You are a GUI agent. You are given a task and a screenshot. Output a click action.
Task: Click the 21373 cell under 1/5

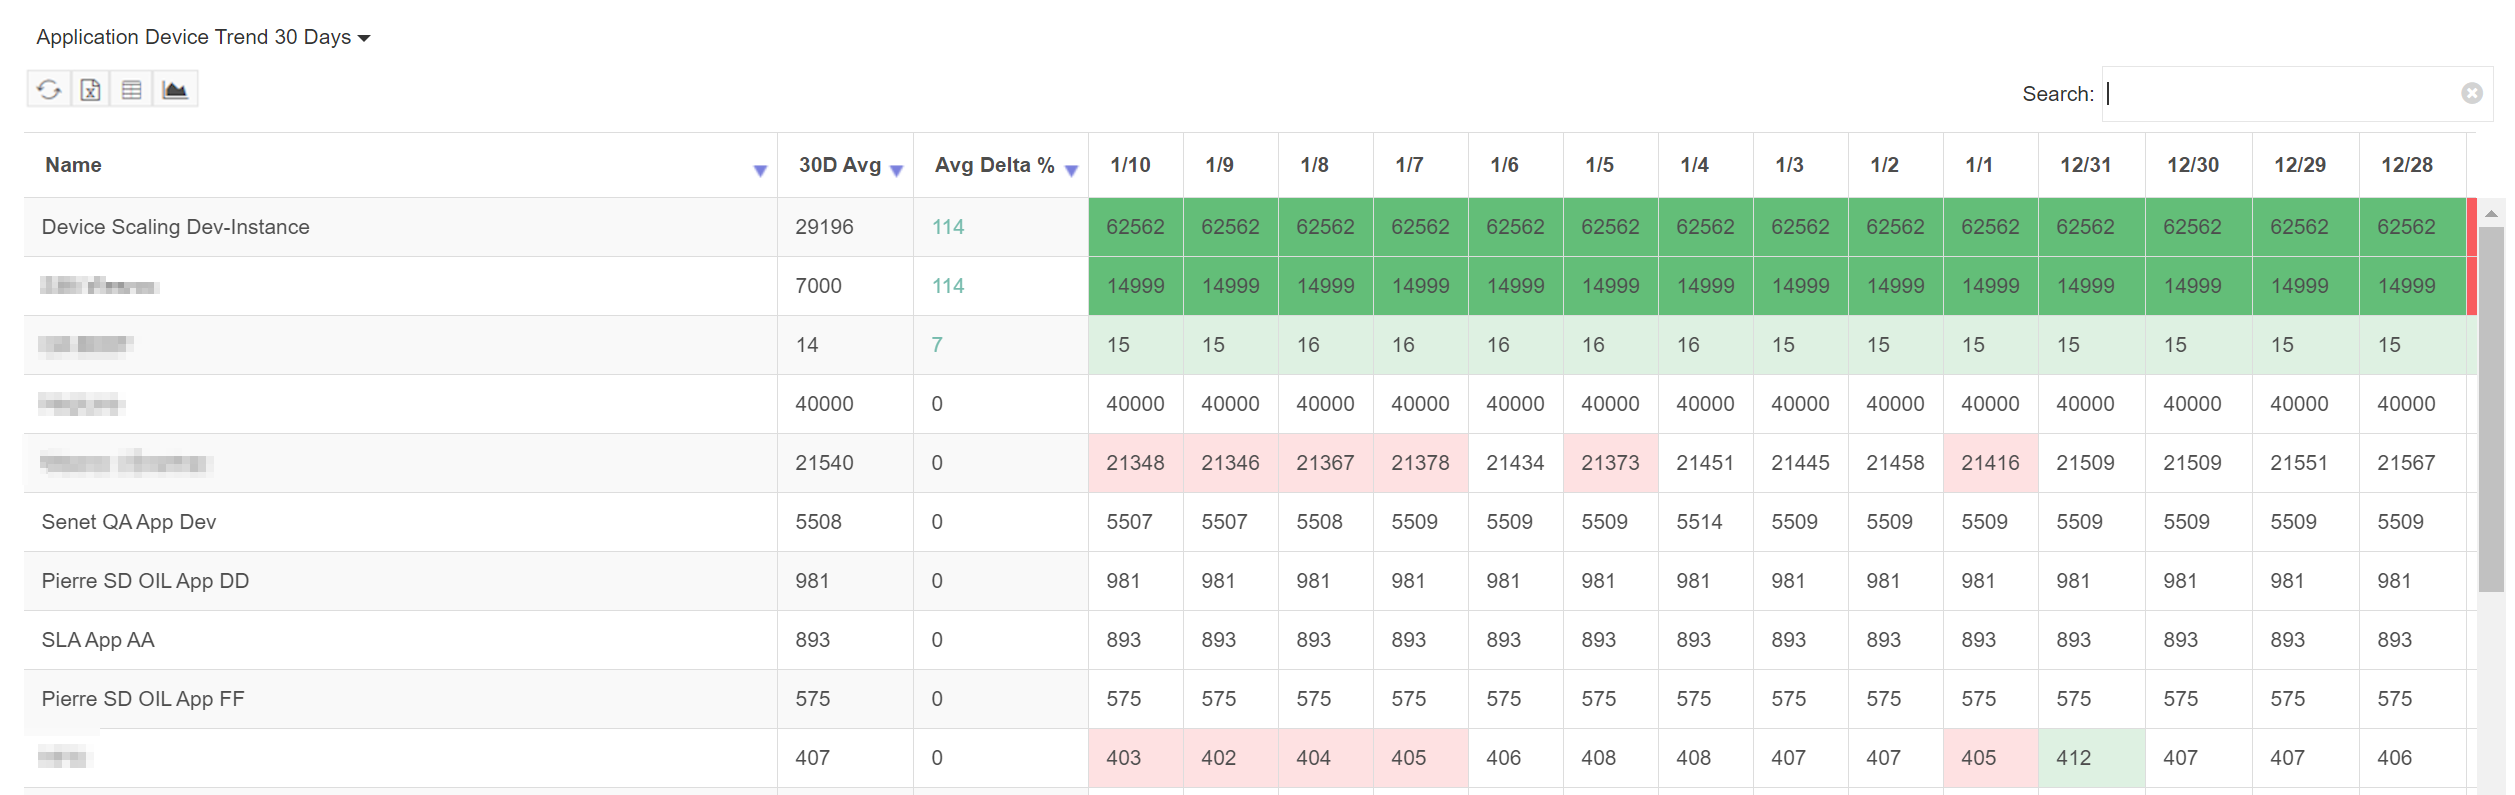click(x=1610, y=463)
